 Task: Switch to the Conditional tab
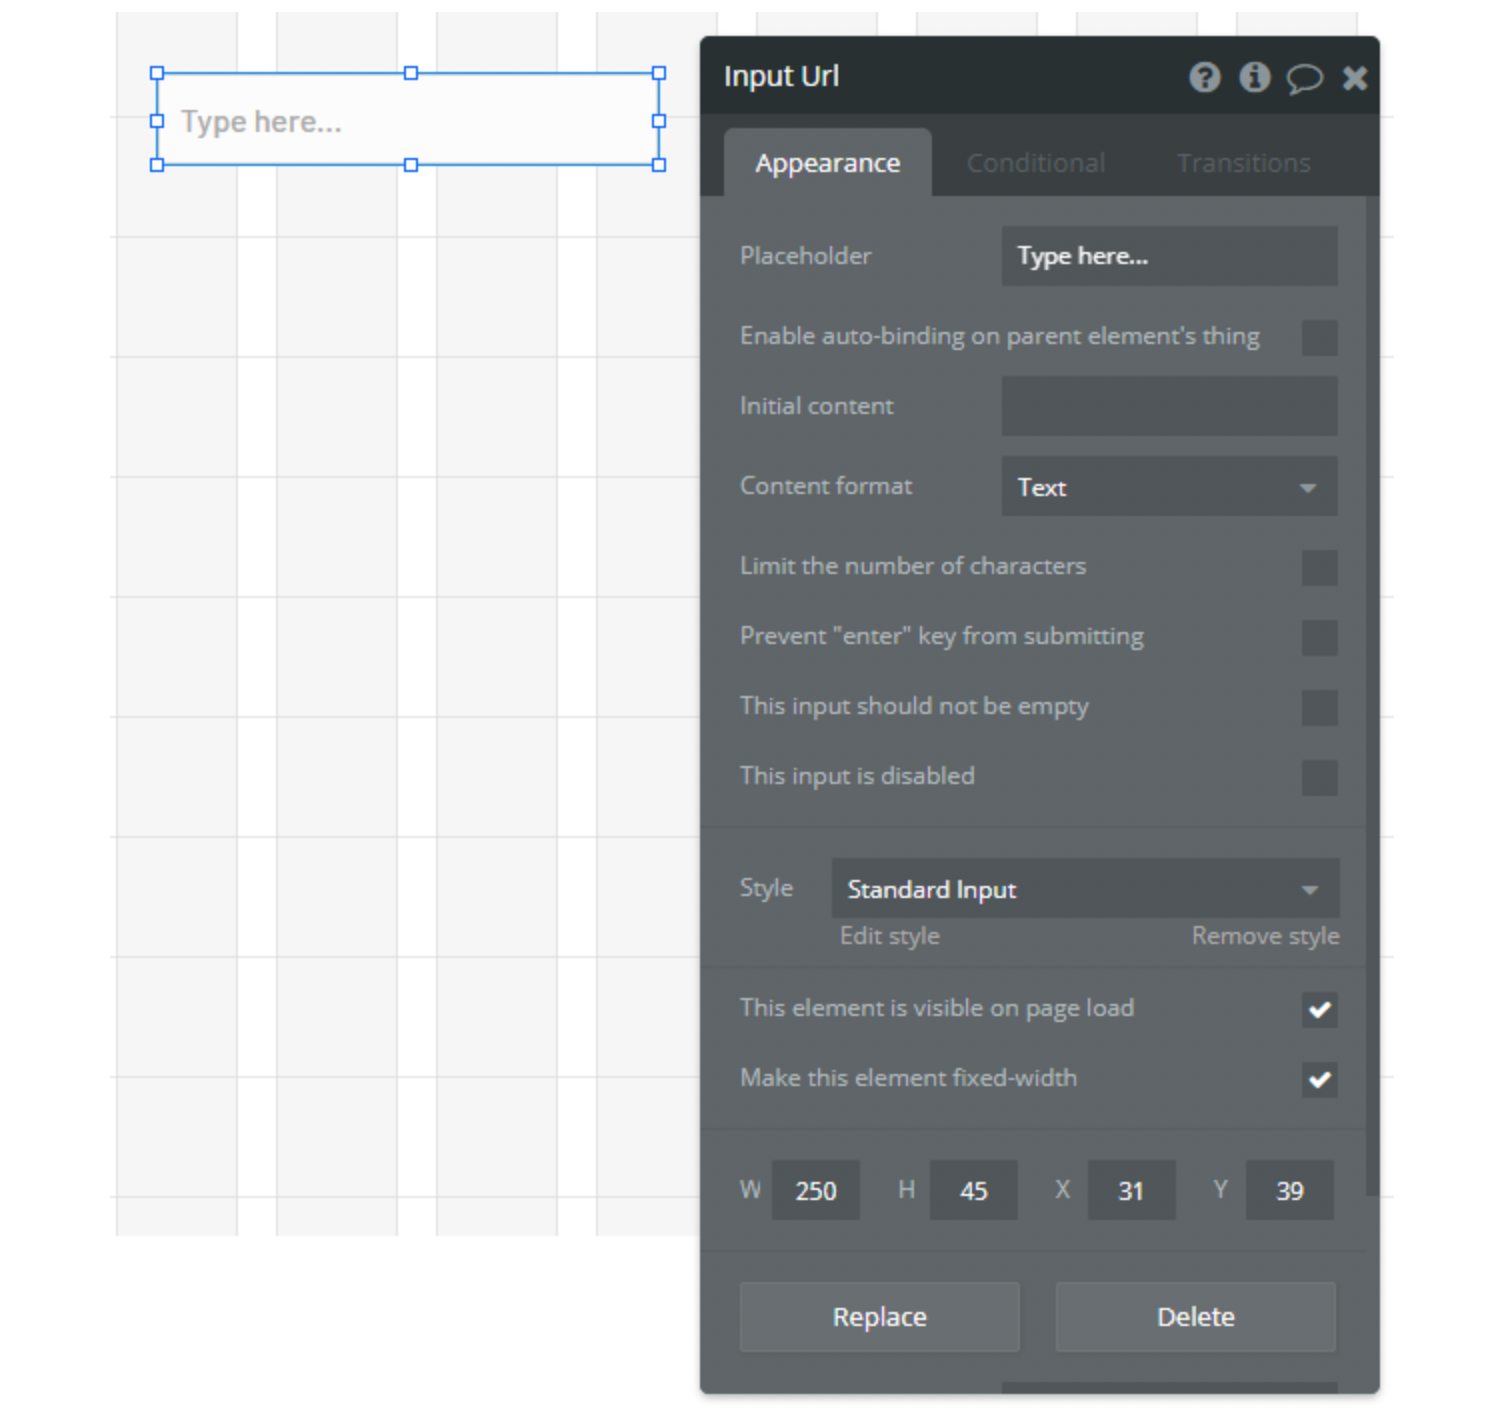pyautogui.click(x=1036, y=163)
